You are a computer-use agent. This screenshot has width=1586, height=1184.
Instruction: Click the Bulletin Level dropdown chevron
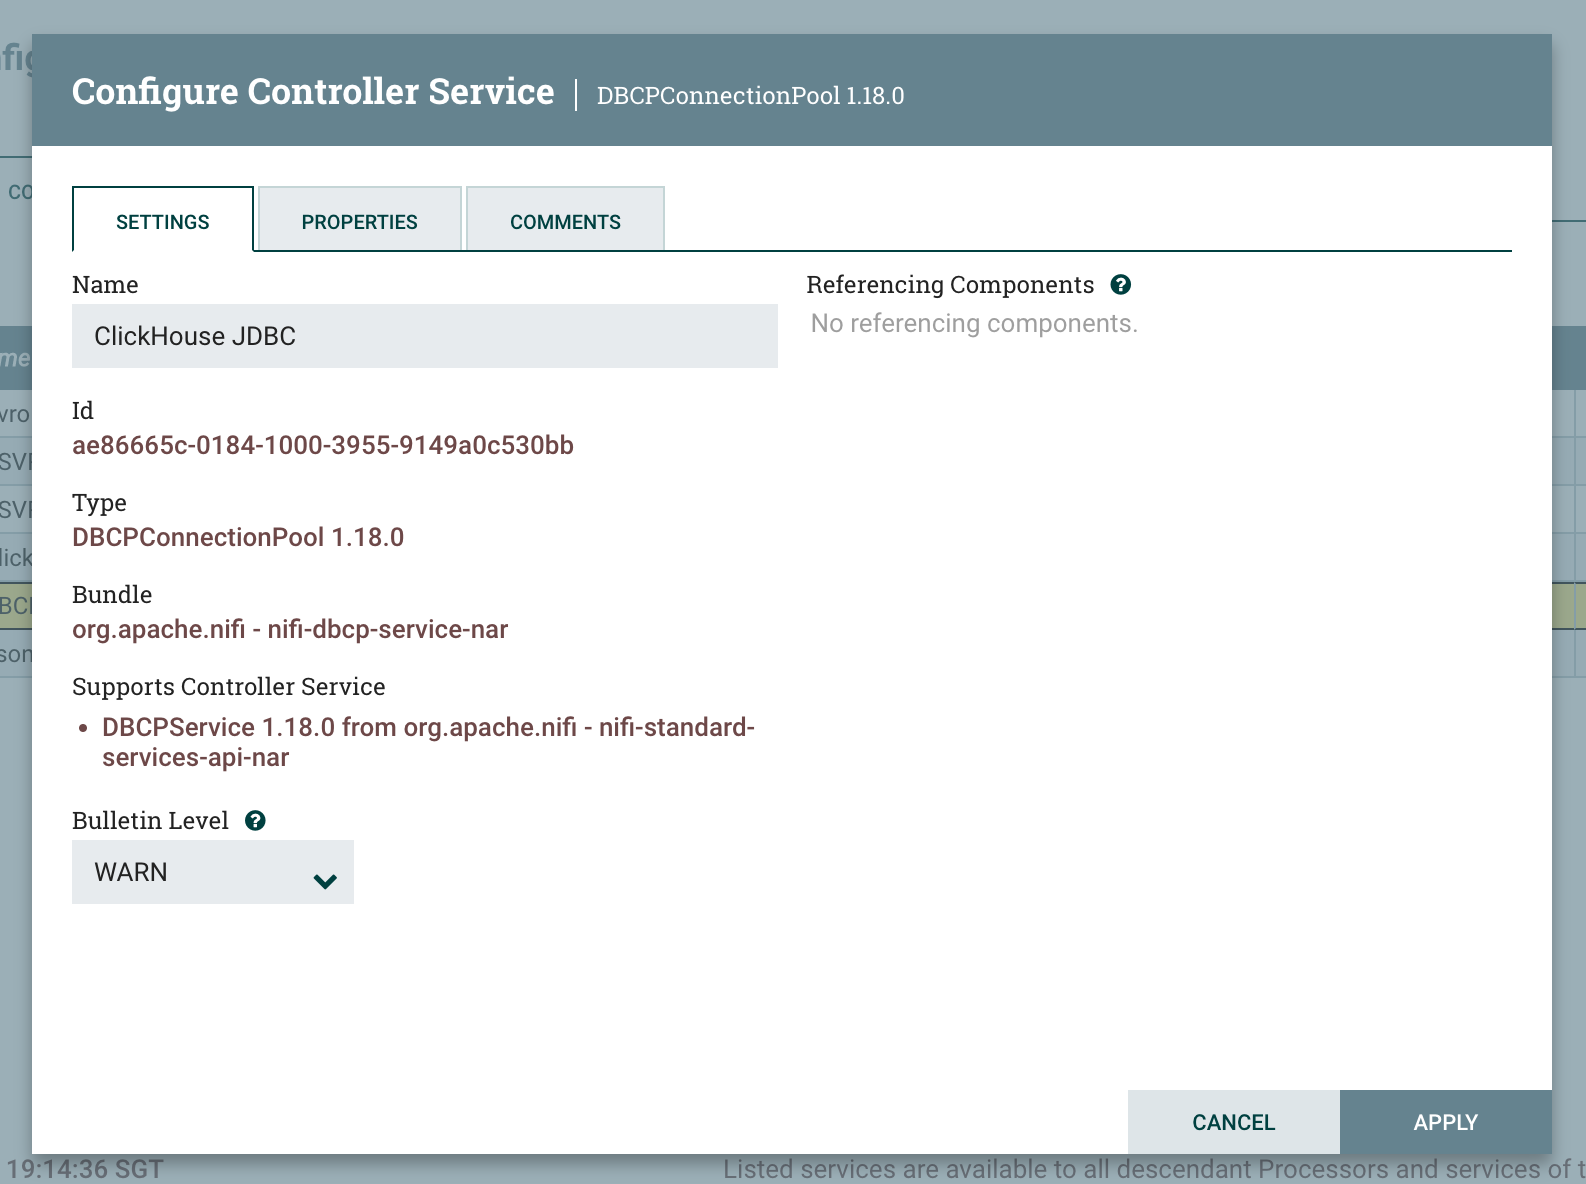point(324,881)
